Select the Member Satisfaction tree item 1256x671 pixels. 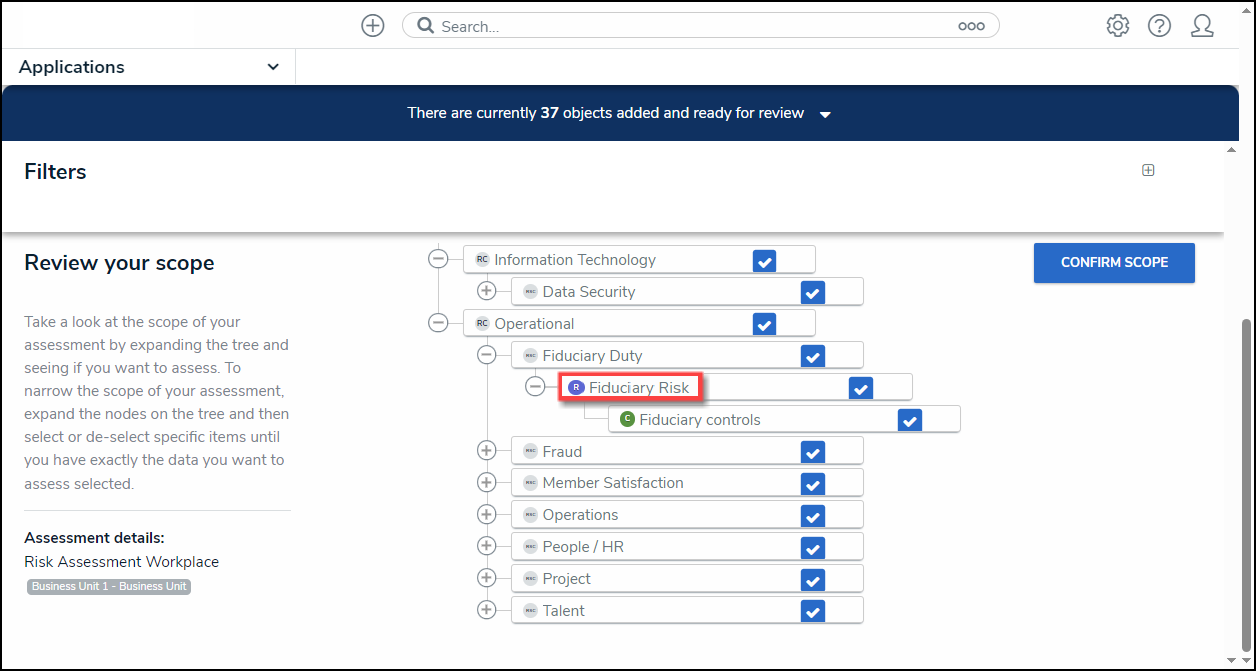pos(613,483)
